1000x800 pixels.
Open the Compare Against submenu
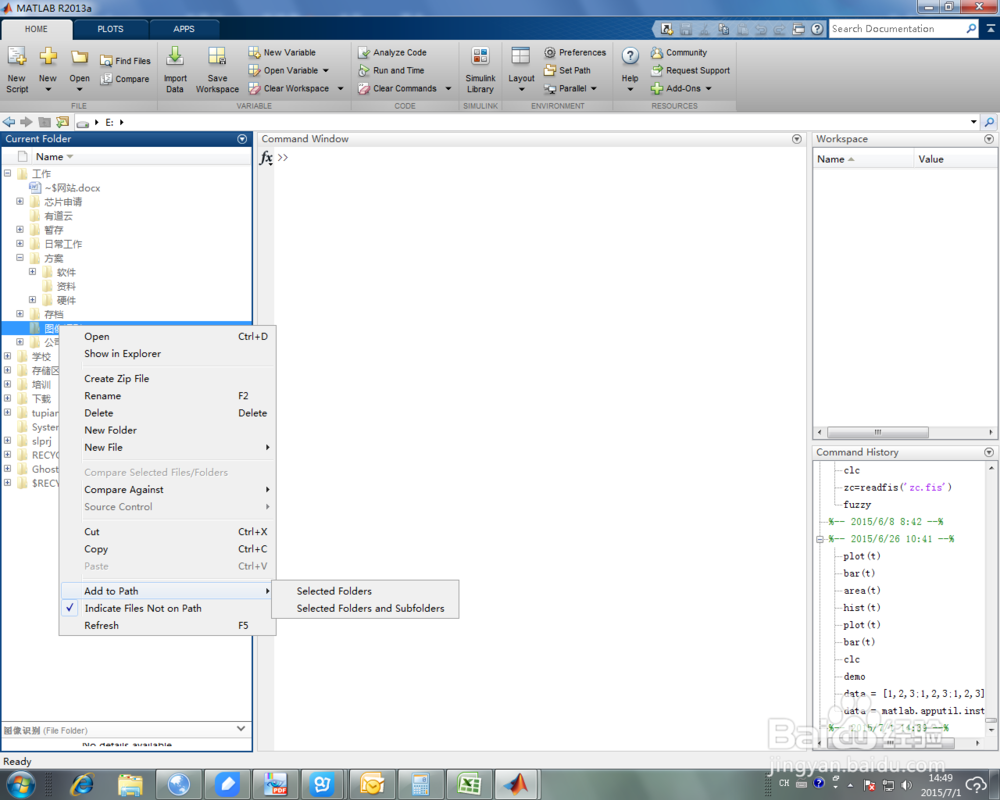168,489
